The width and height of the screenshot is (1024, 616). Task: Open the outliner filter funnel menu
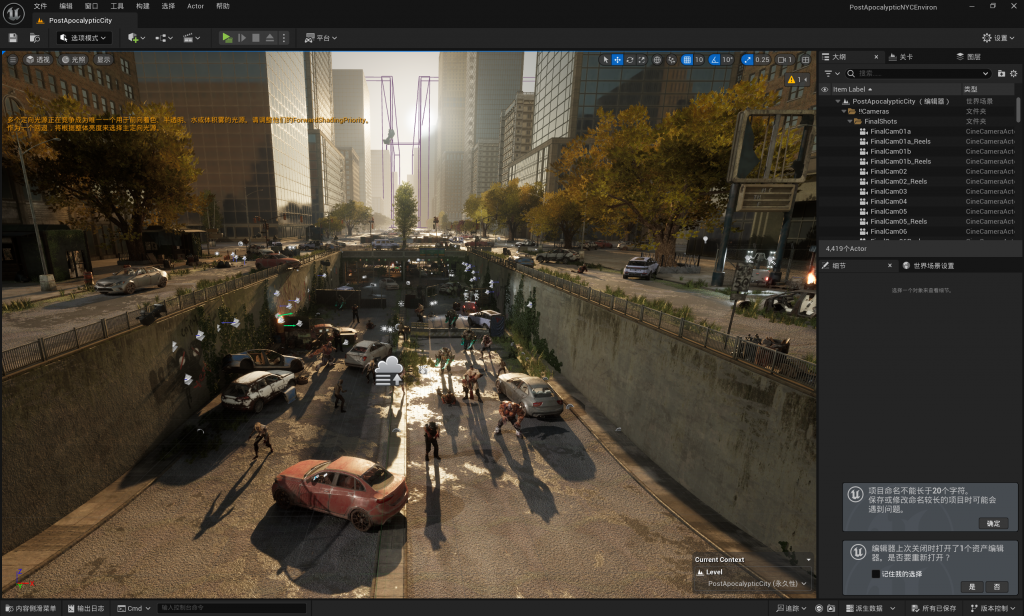(831, 73)
